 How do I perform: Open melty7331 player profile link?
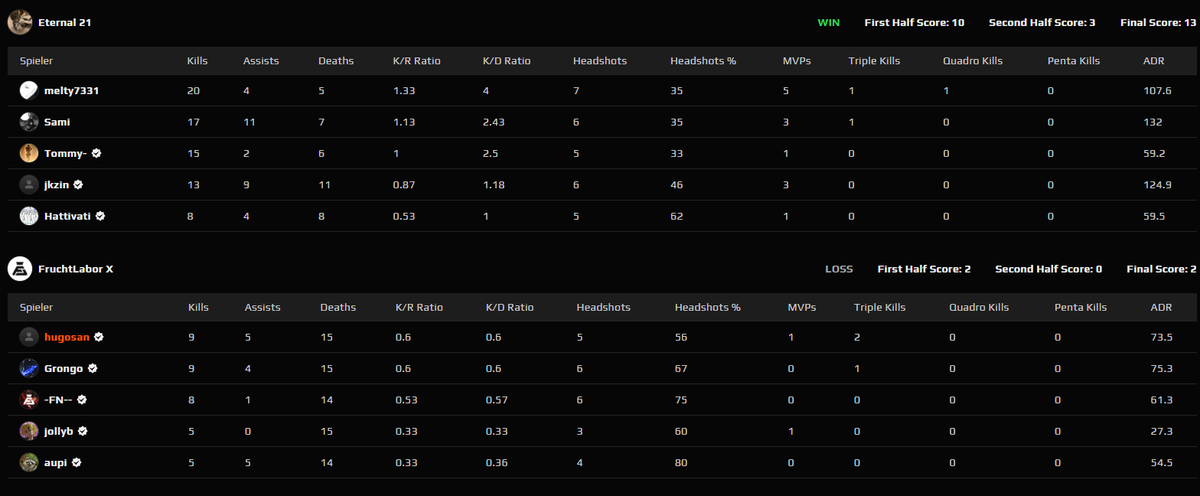pos(71,91)
